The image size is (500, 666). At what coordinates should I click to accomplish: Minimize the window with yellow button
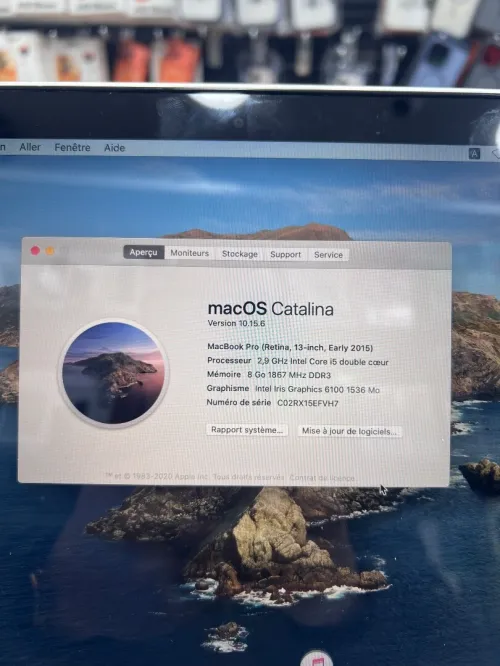point(50,251)
